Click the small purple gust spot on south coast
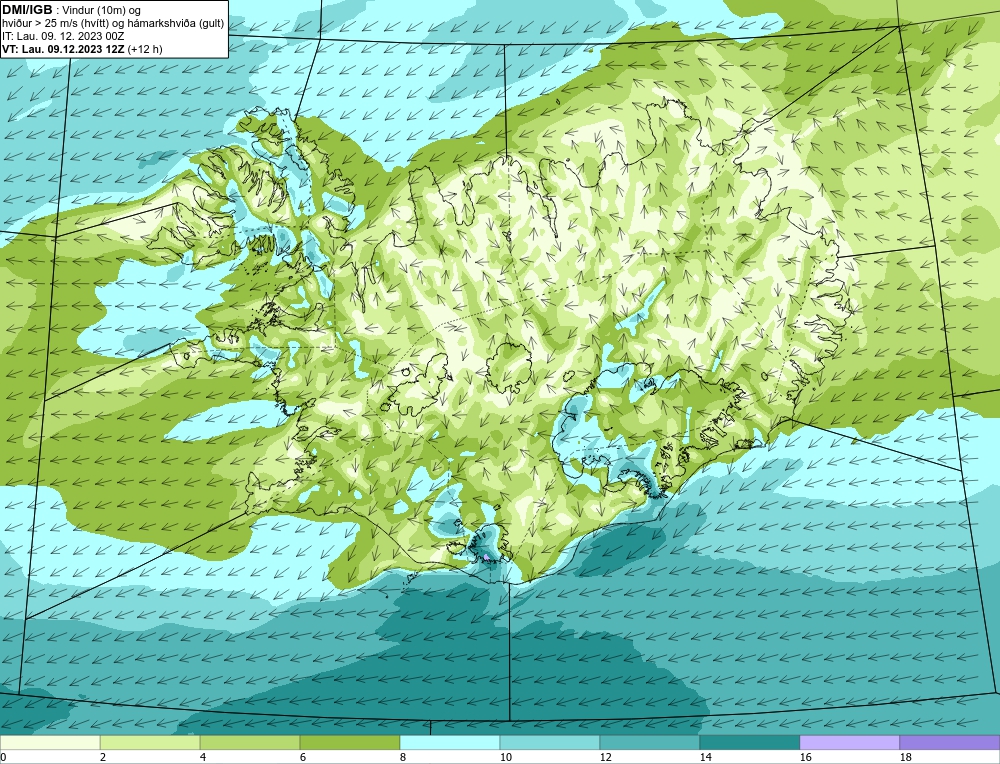 point(487,557)
